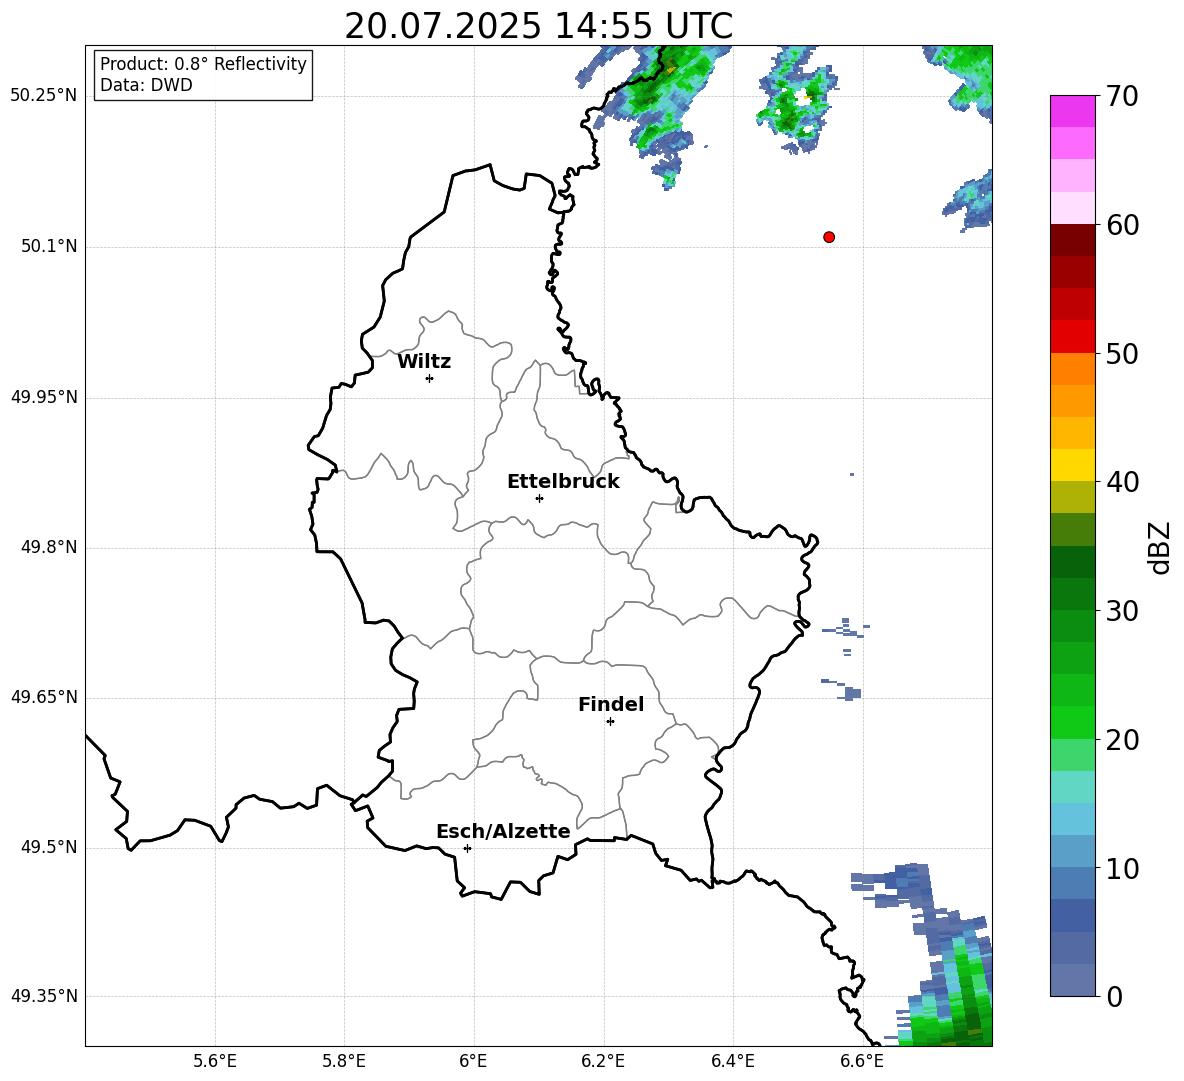Click the colorbar tick label 70
1184x1081 pixels.
click(1122, 96)
